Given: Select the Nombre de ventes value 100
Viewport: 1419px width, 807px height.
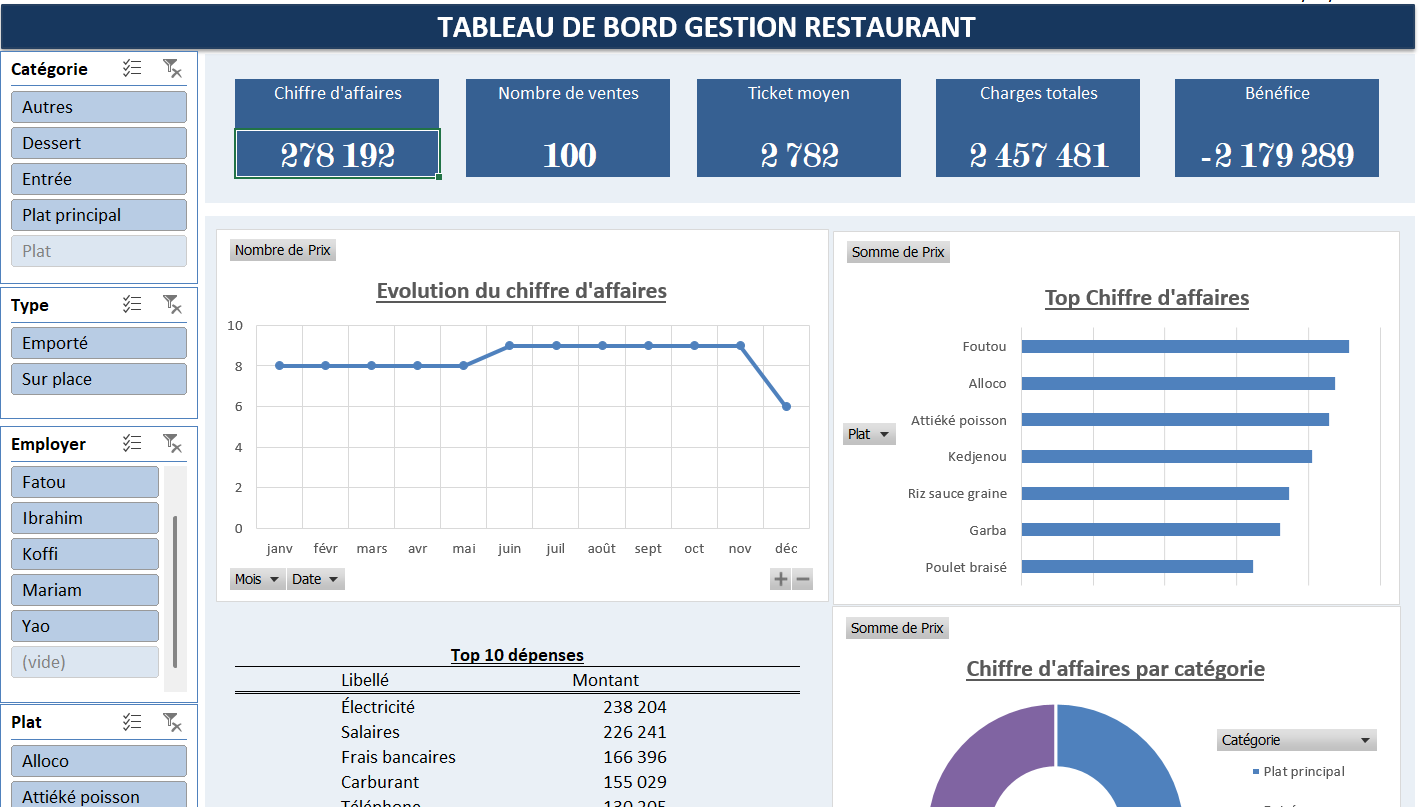Looking at the screenshot, I should [569, 154].
